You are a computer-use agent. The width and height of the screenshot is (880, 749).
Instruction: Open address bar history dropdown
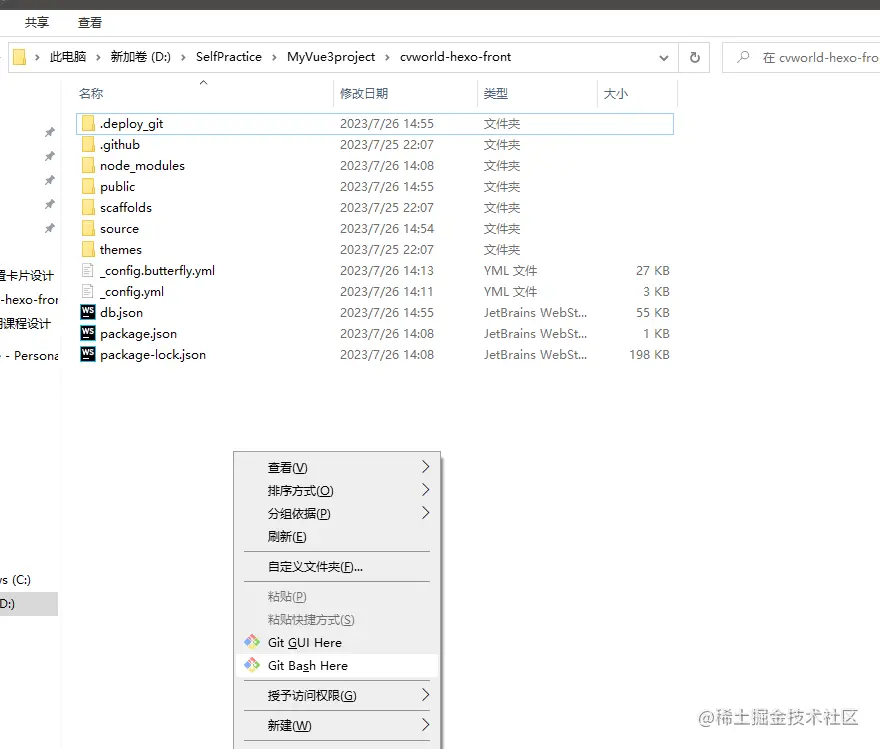pyautogui.click(x=663, y=57)
